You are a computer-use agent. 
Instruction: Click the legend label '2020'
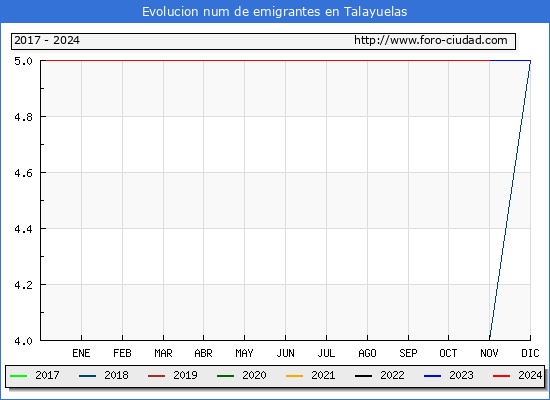[254, 375]
